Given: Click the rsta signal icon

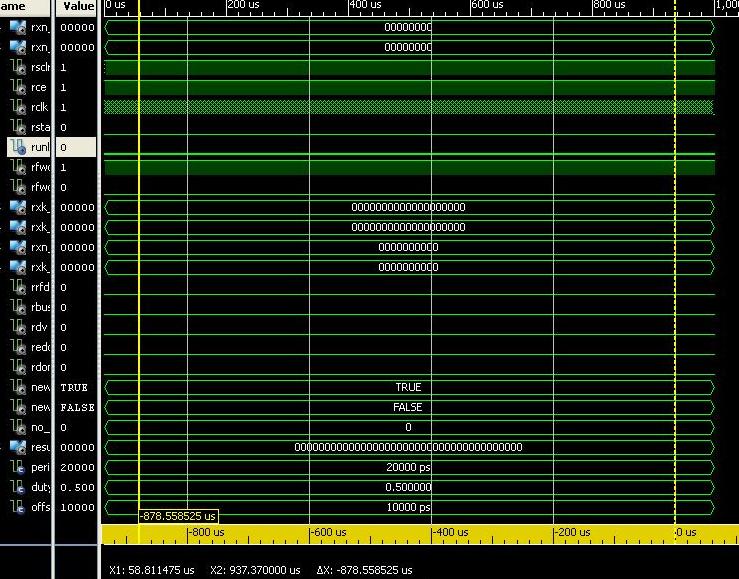Looking at the screenshot, I should tap(17, 127).
